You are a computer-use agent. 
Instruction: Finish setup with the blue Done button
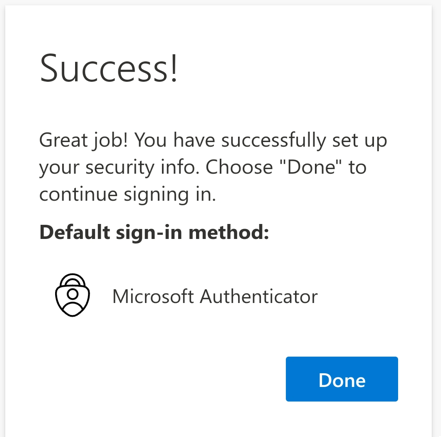pos(342,379)
